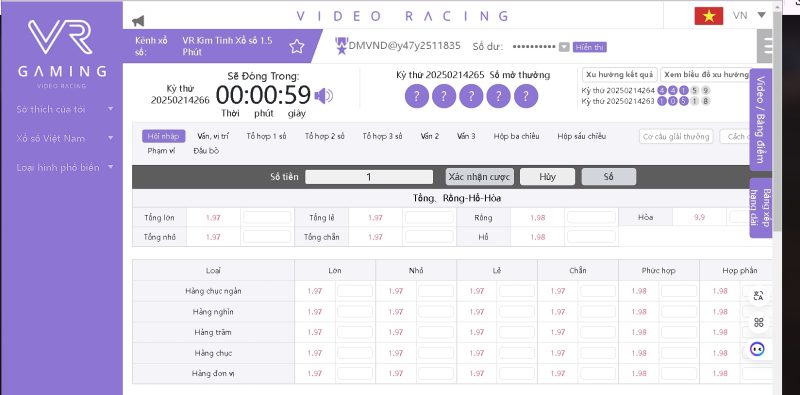Switch to the Tổ hợp 2 số tab
This screenshot has height=395, width=800.
point(324,136)
